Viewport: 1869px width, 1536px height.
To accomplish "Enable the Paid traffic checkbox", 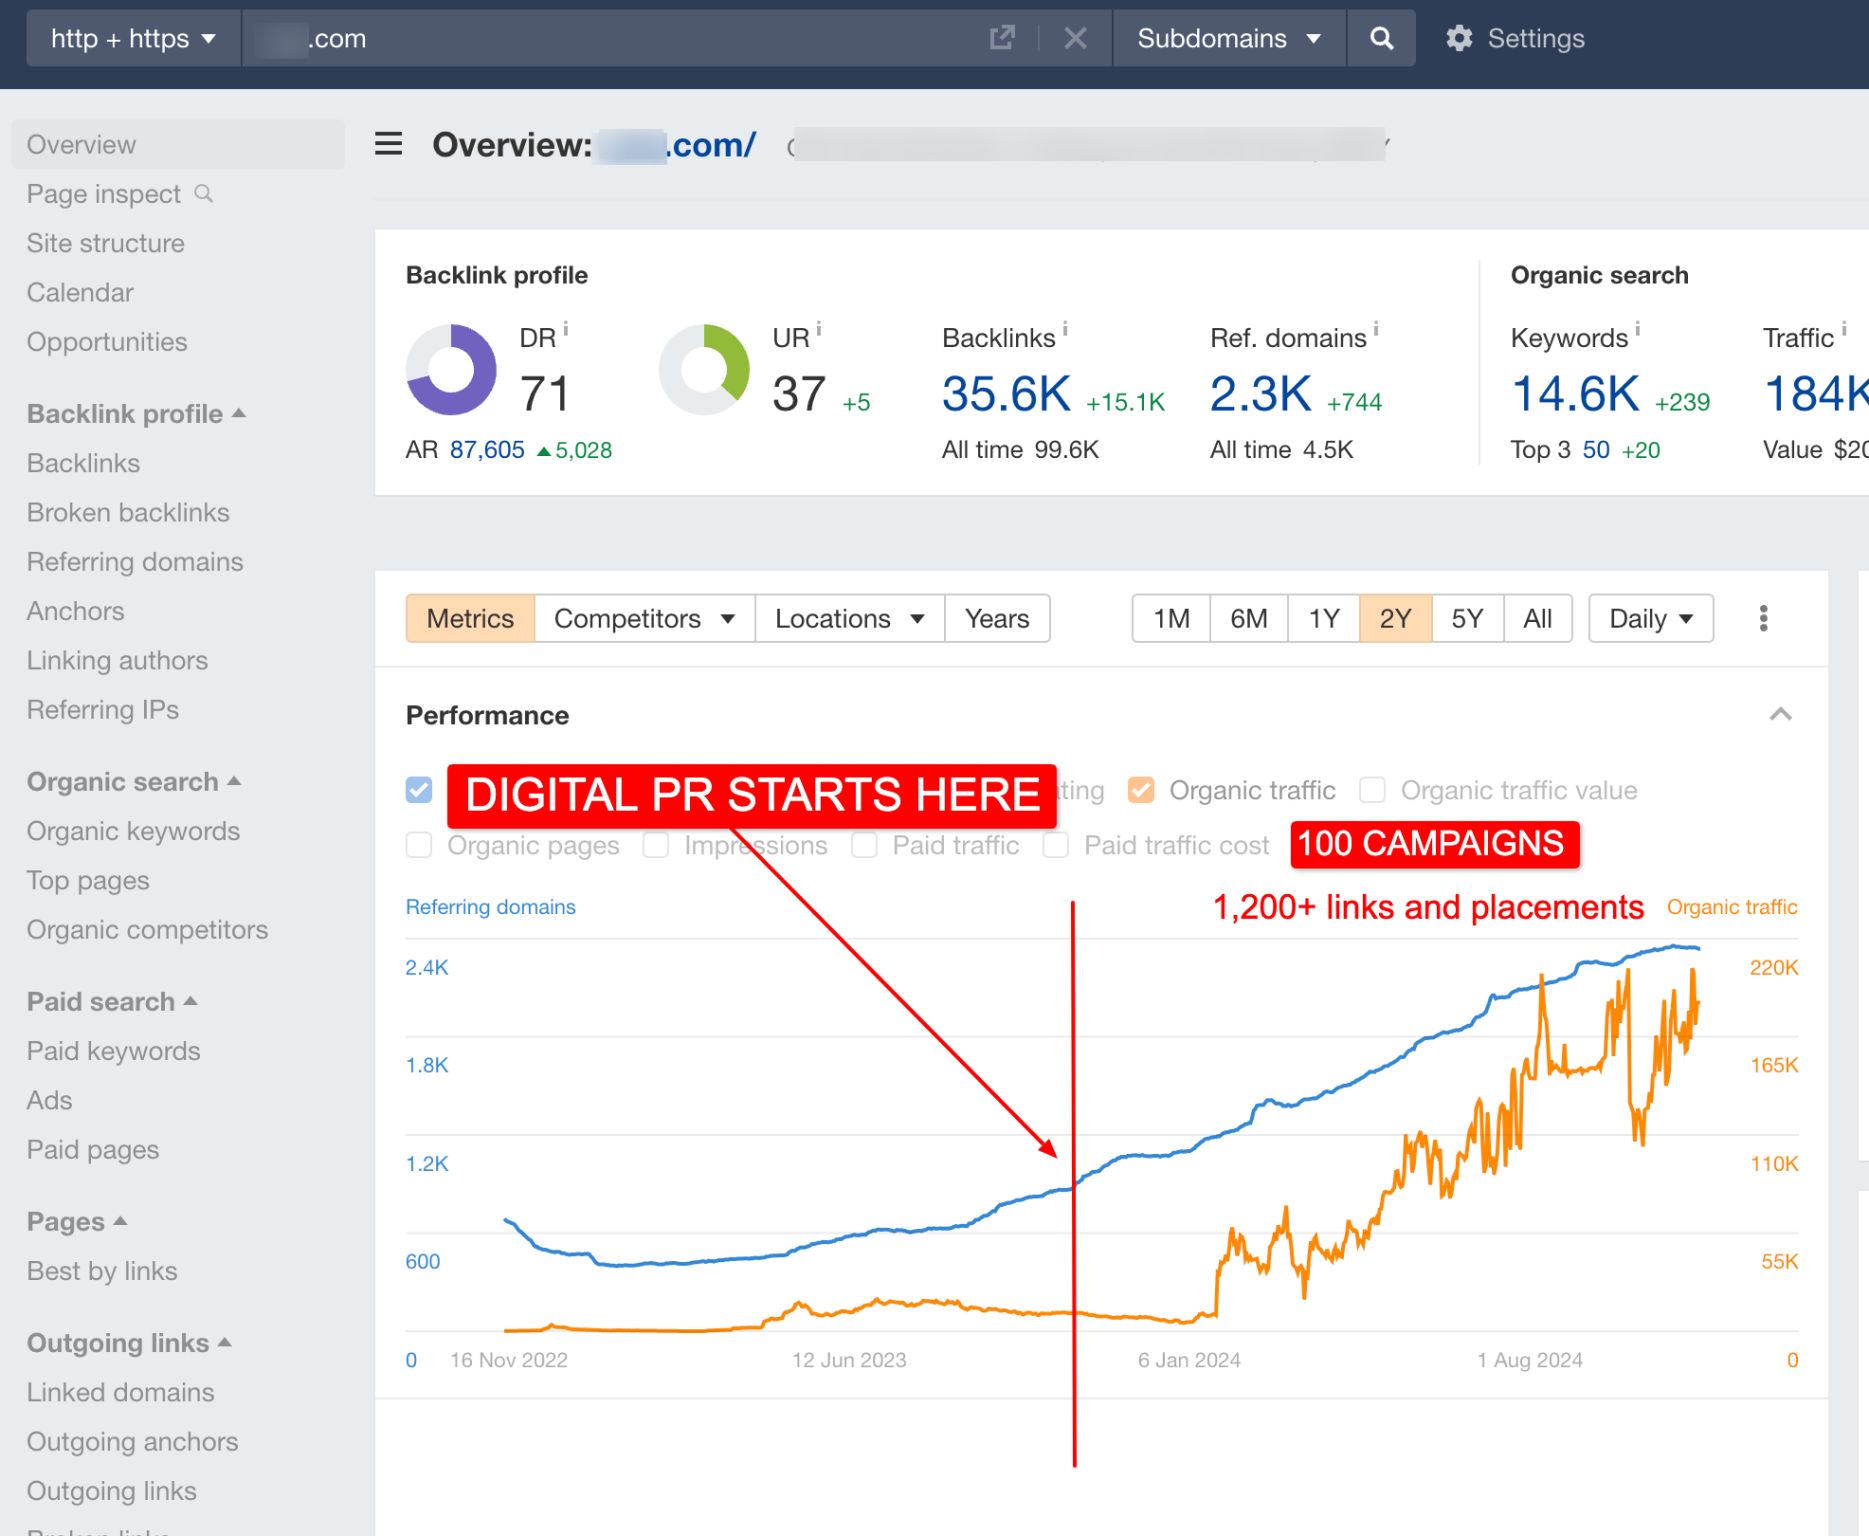I will pyautogui.click(x=864, y=845).
